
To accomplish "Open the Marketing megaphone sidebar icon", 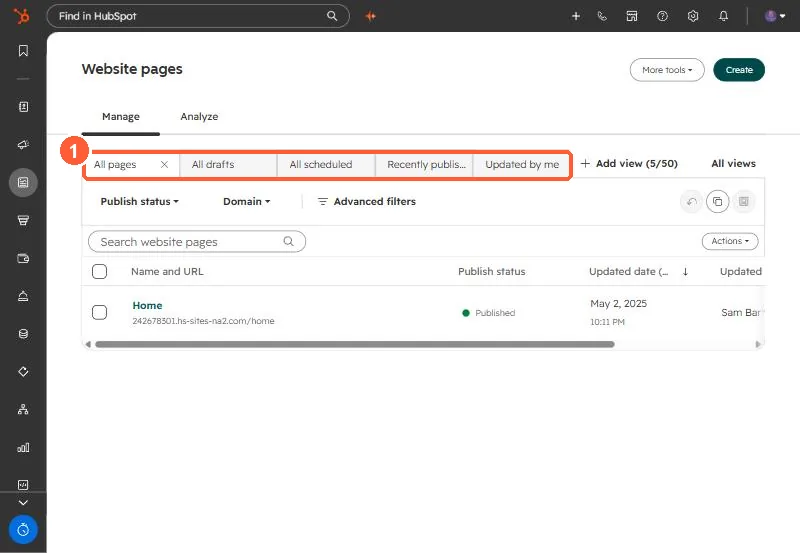I will (x=23, y=145).
